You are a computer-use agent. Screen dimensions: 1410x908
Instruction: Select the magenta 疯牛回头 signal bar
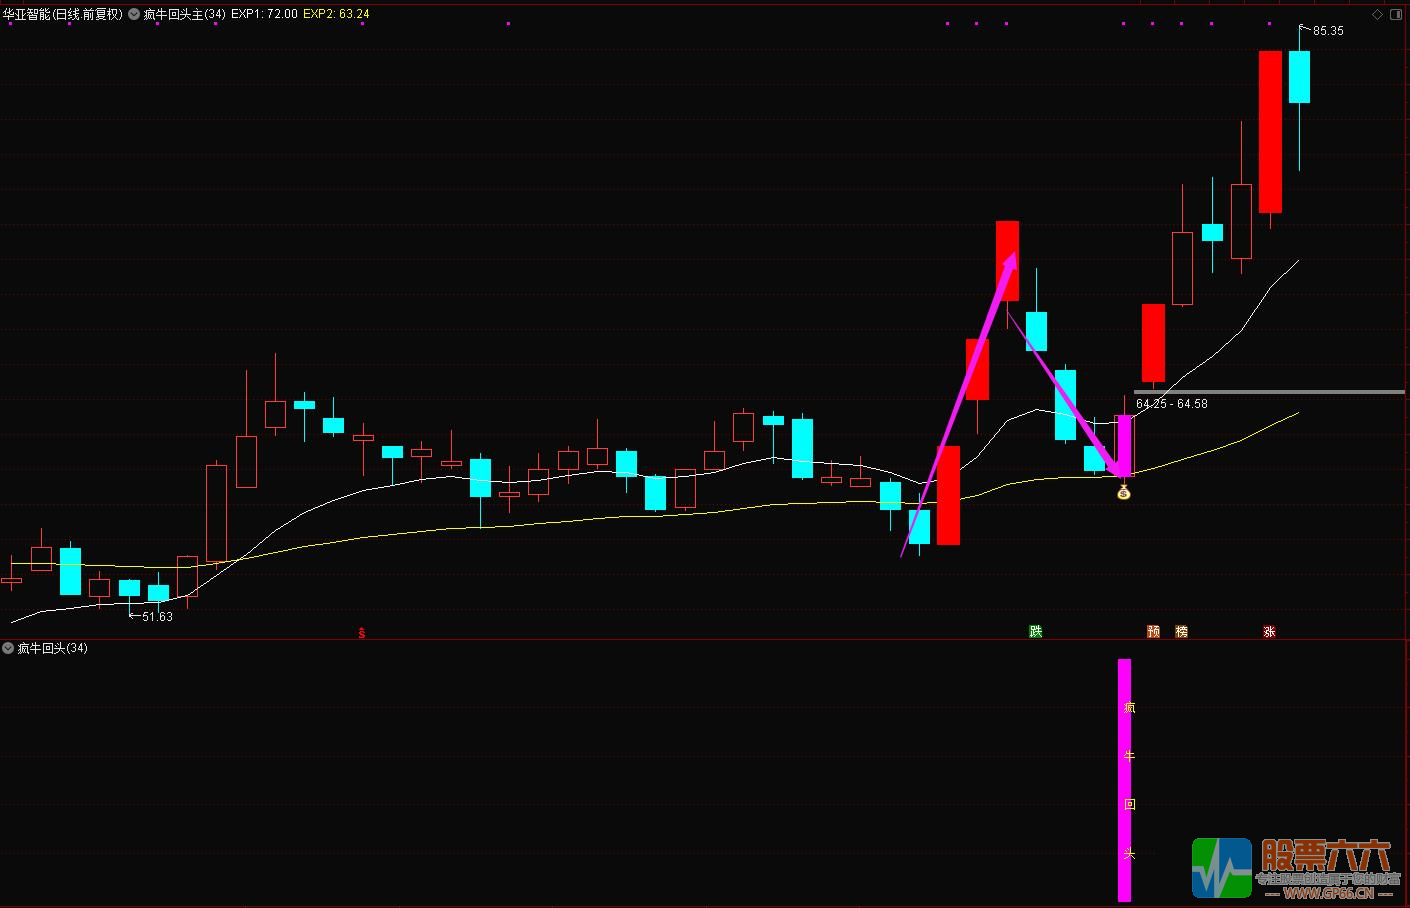pos(1124,780)
